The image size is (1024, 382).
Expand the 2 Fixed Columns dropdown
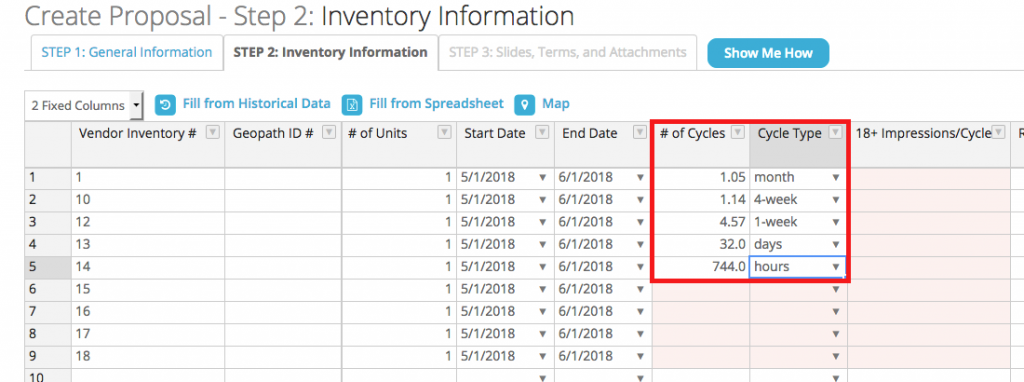tap(84, 105)
